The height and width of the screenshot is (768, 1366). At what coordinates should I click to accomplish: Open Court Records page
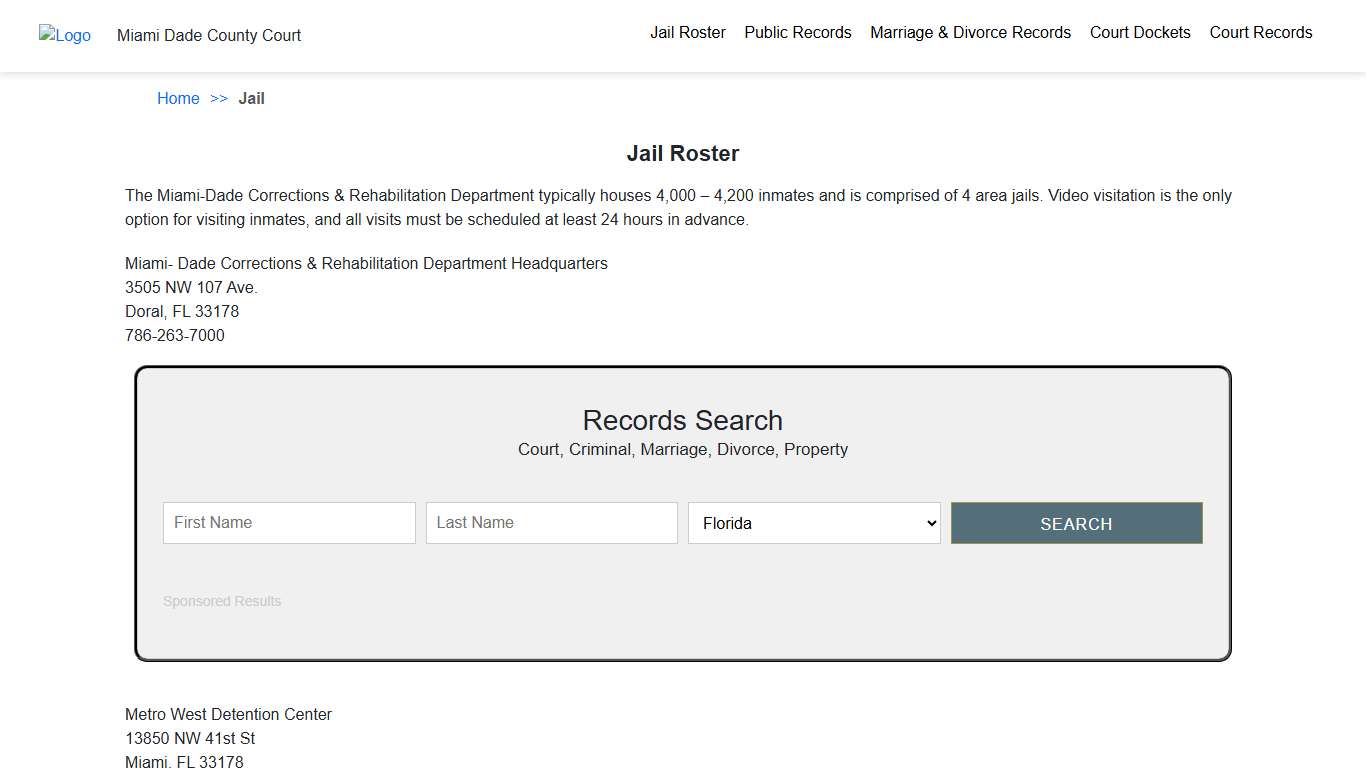(x=1261, y=32)
